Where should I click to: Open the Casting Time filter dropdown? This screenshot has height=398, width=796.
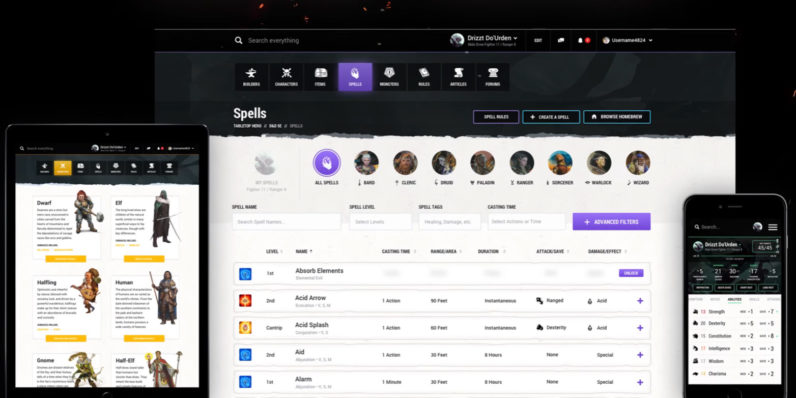[526, 222]
